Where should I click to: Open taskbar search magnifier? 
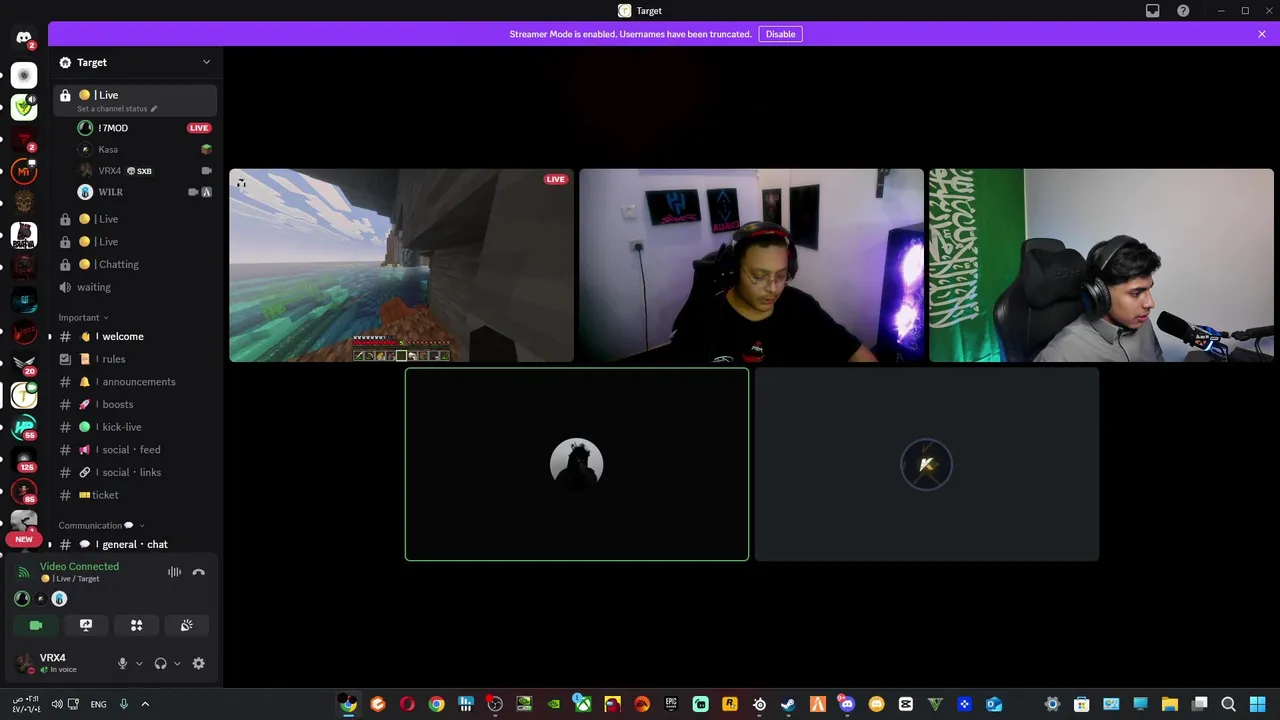pyautogui.click(x=1229, y=704)
